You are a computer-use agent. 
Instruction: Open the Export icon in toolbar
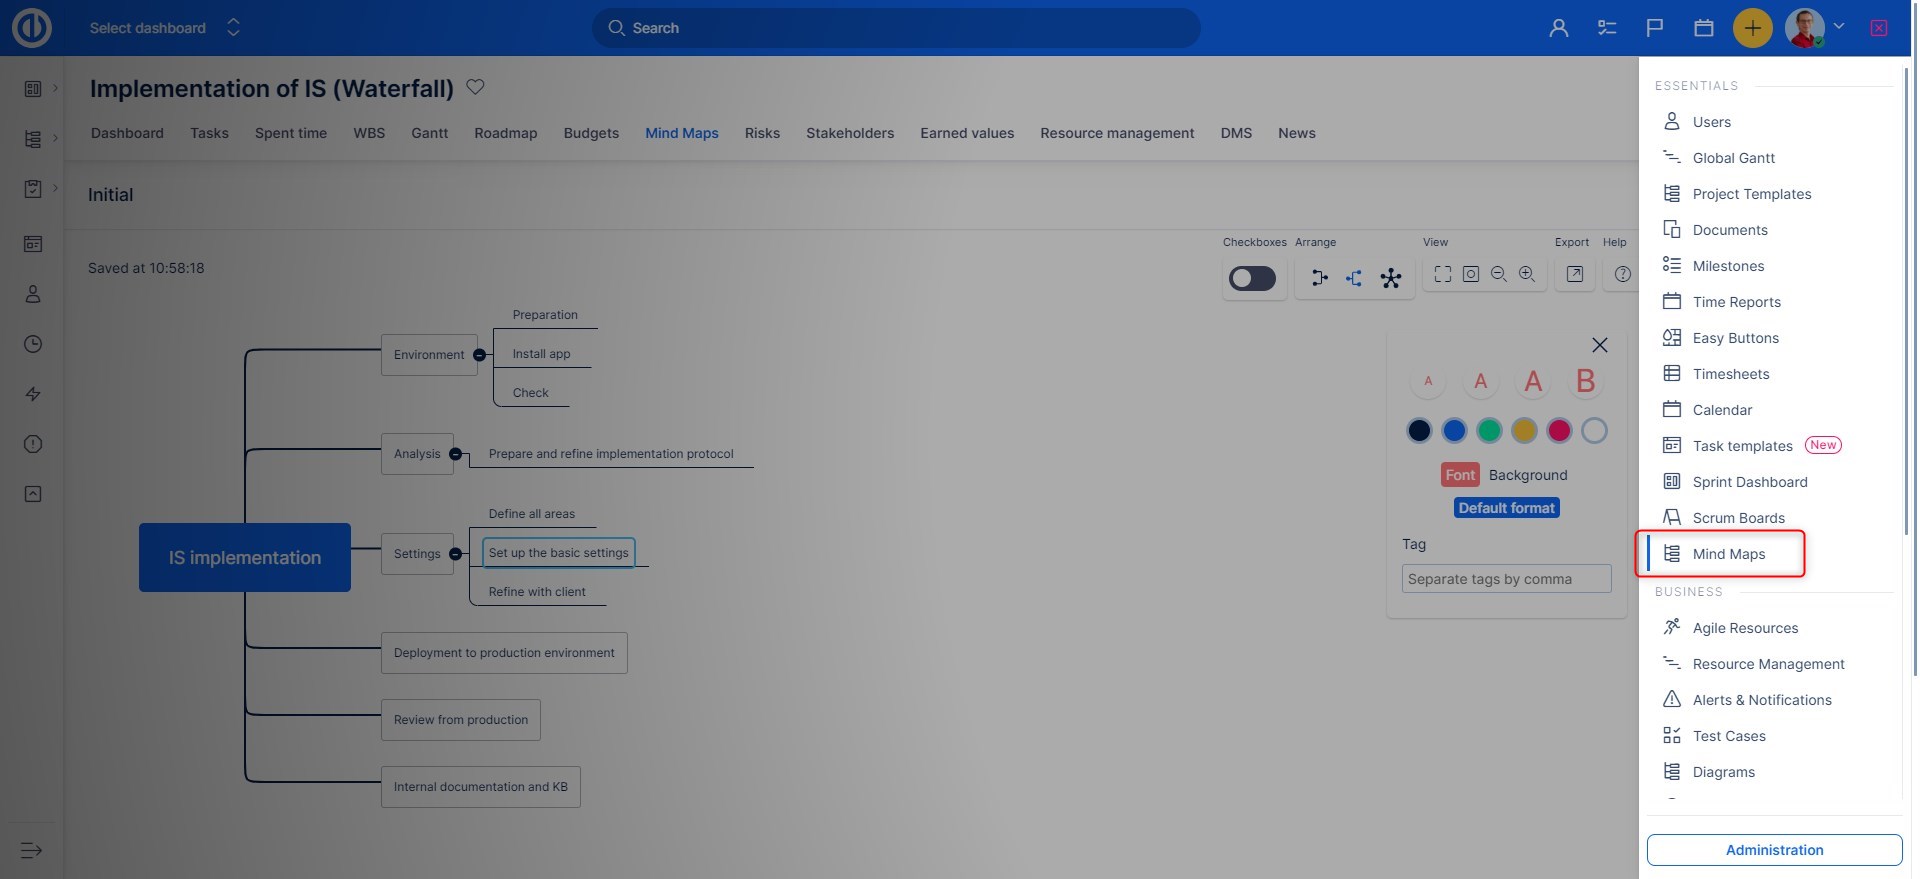(x=1574, y=274)
